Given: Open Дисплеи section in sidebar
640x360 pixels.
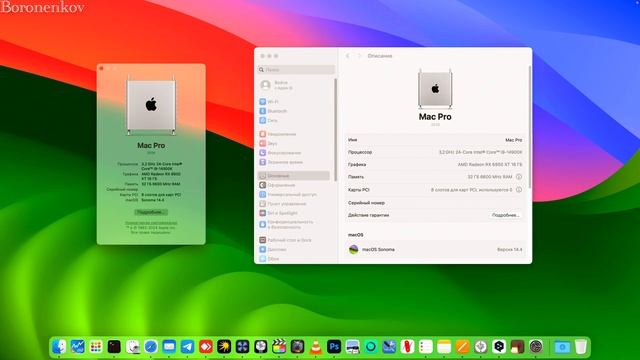Looking at the screenshot, I should pos(273,249).
